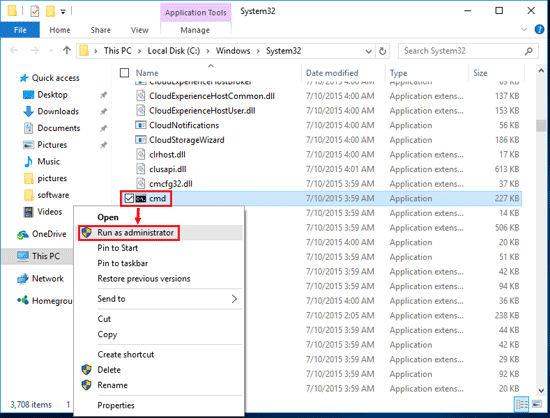Click the CloudExperienceHostCommon.dll file icon
The height and width of the screenshot is (418, 550).
[141, 96]
